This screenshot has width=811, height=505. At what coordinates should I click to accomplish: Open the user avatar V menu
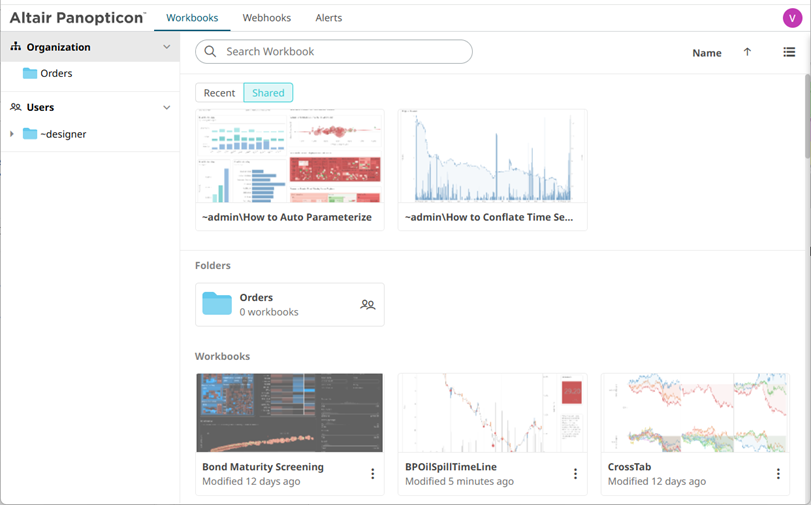click(792, 18)
